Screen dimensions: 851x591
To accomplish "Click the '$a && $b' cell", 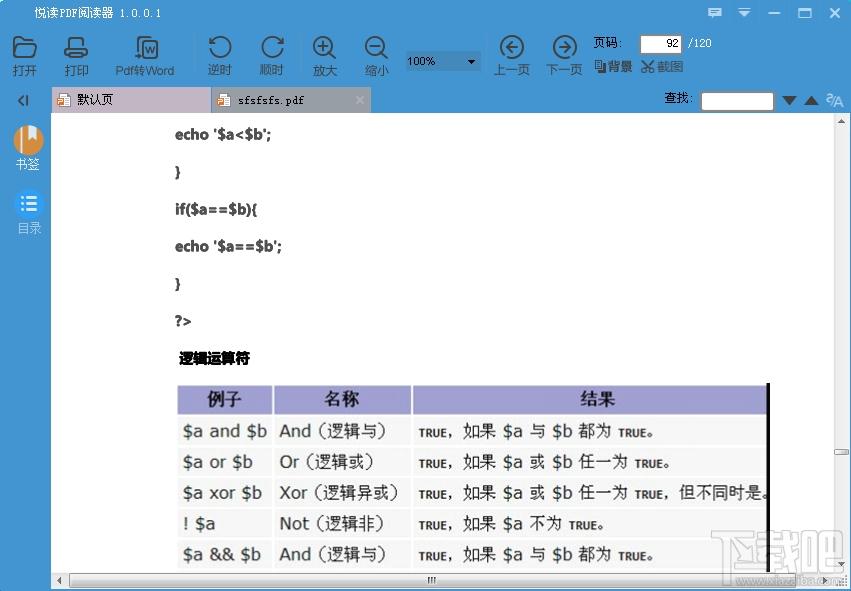I will coord(225,555).
